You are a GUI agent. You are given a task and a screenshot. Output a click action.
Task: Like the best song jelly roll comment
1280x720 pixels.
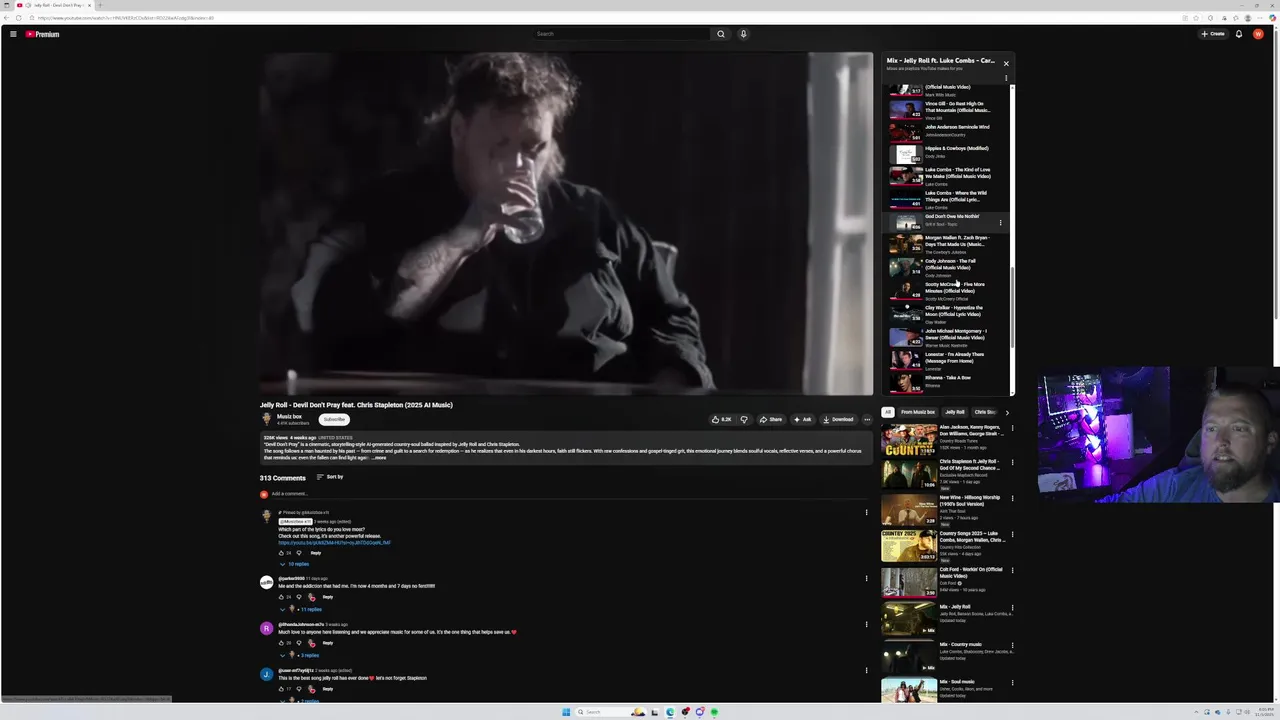click(x=281, y=689)
